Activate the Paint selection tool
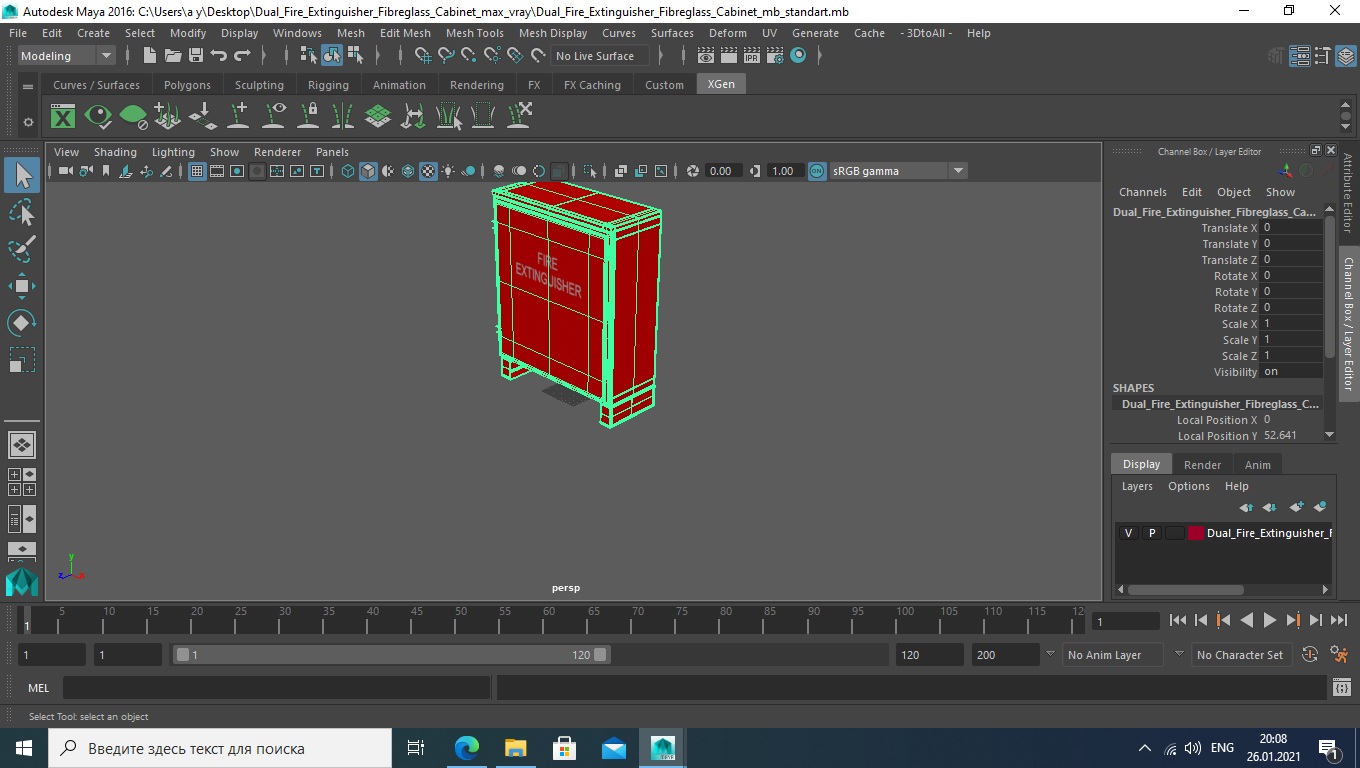Image resolution: width=1360 pixels, height=768 pixels. click(x=22, y=249)
